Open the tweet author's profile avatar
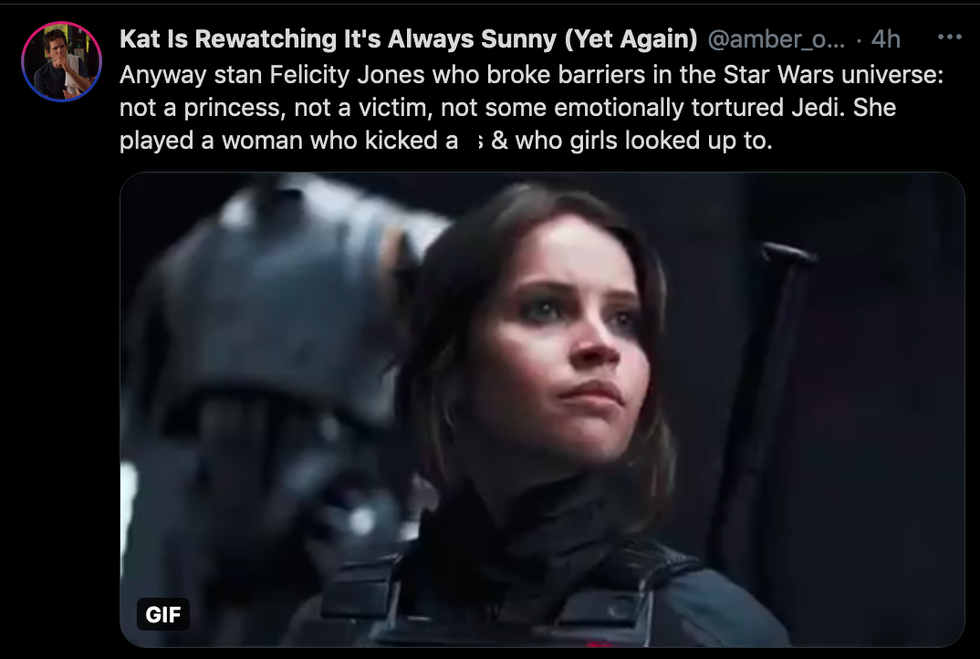This screenshot has width=980, height=659. (61, 61)
